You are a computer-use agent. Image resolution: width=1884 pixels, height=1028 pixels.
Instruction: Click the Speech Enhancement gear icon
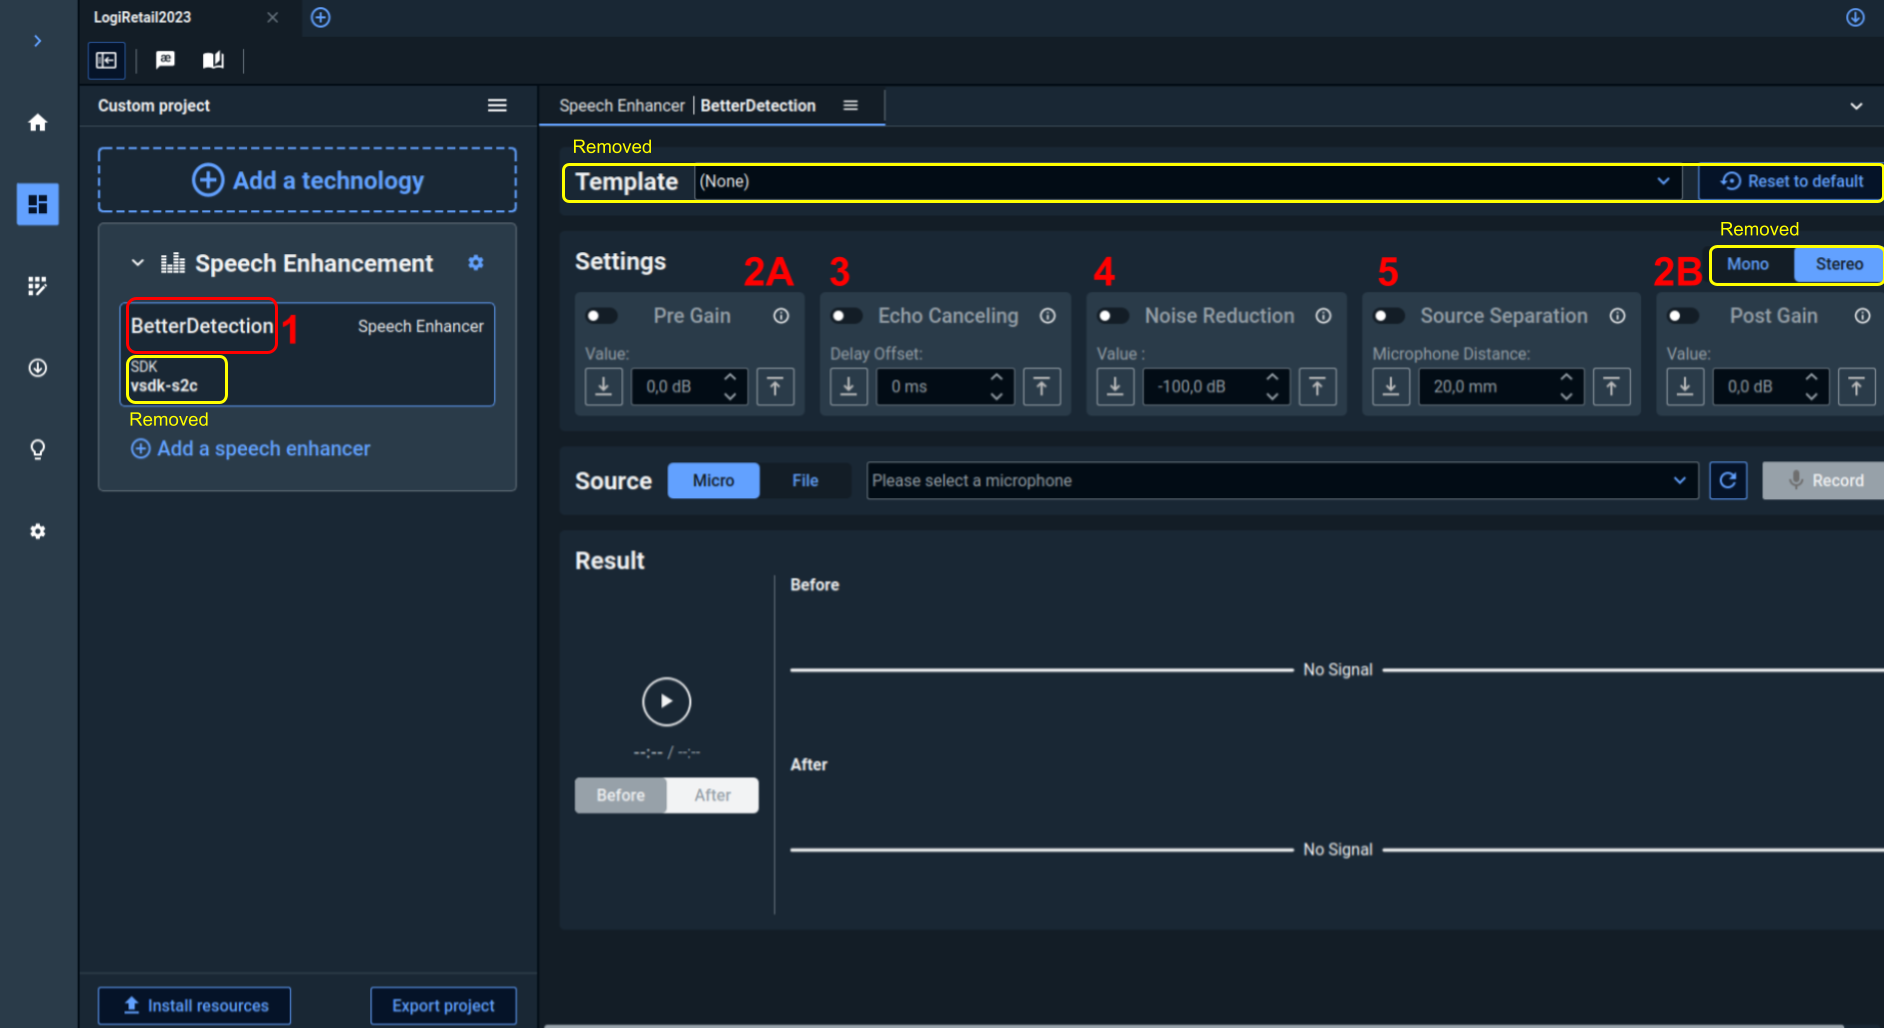tap(476, 263)
